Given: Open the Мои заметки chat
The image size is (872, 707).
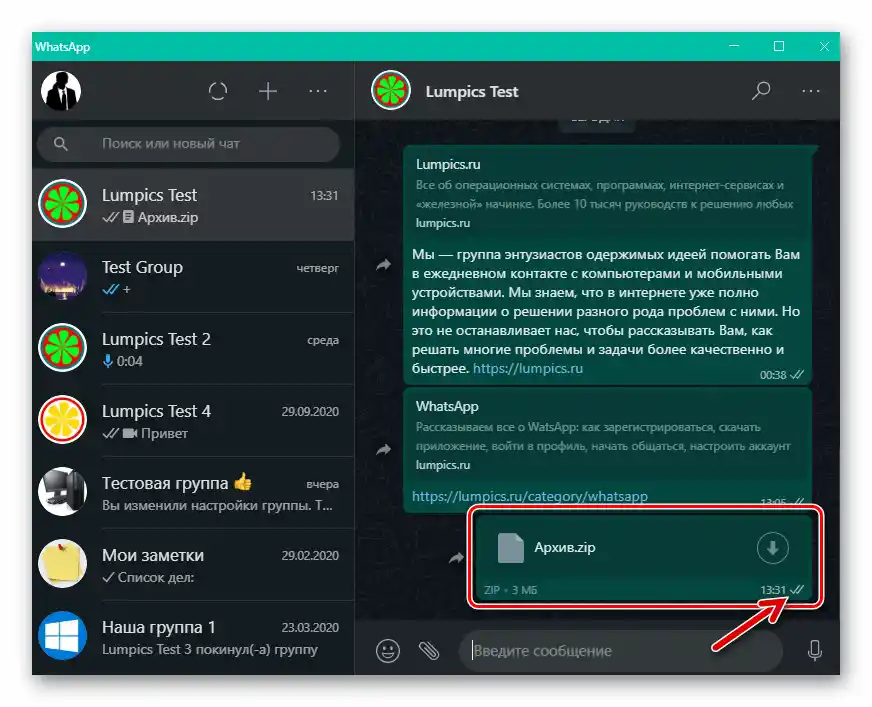Looking at the screenshot, I should 193,565.
